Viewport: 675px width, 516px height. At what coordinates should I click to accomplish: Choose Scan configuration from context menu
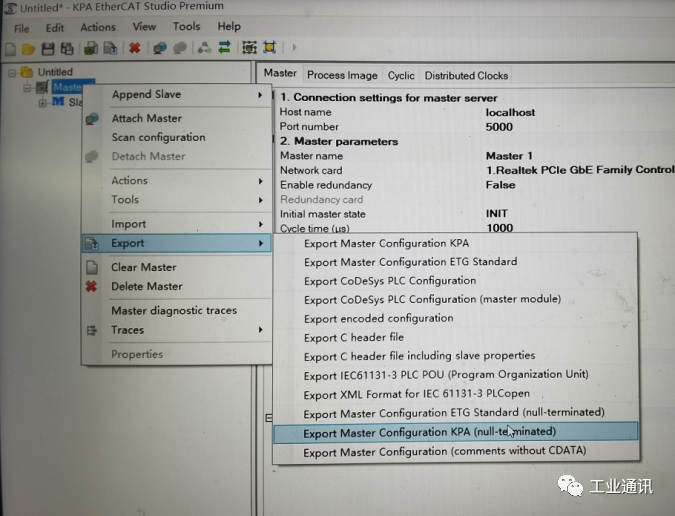click(x=176, y=137)
